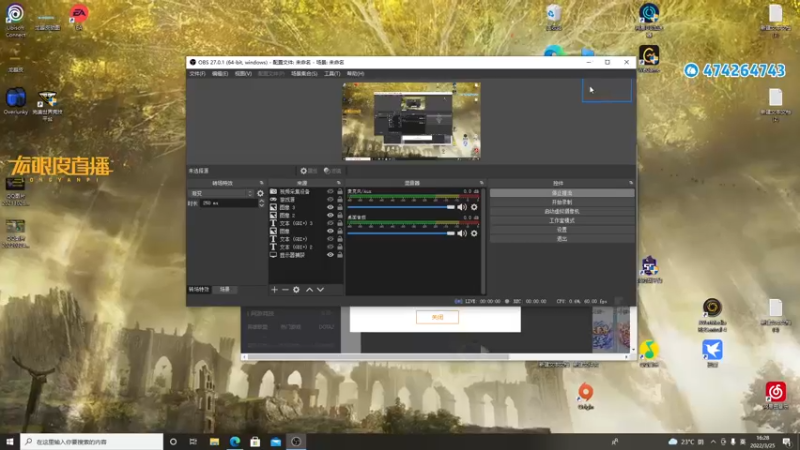This screenshot has height=450, width=800.
Task: Hide the 显示器捕获 source via eye icon
Action: coord(330,255)
